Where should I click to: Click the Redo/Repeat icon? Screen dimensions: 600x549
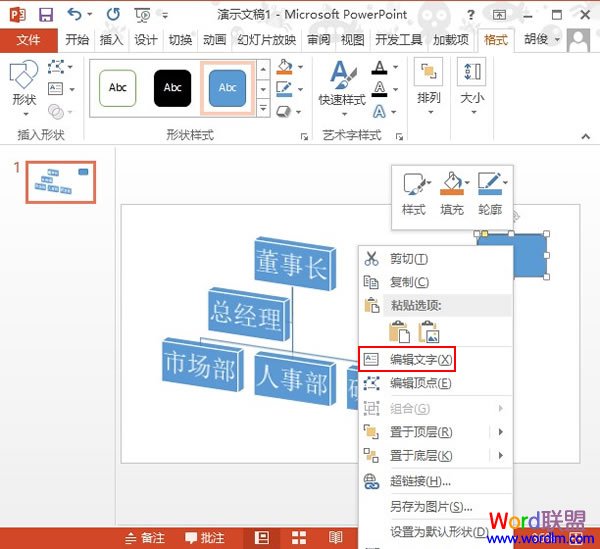pos(113,15)
